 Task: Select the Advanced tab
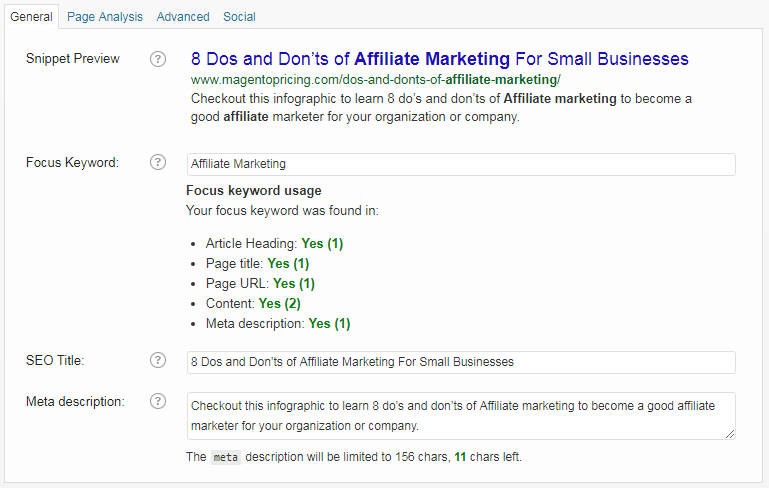[183, 17]
